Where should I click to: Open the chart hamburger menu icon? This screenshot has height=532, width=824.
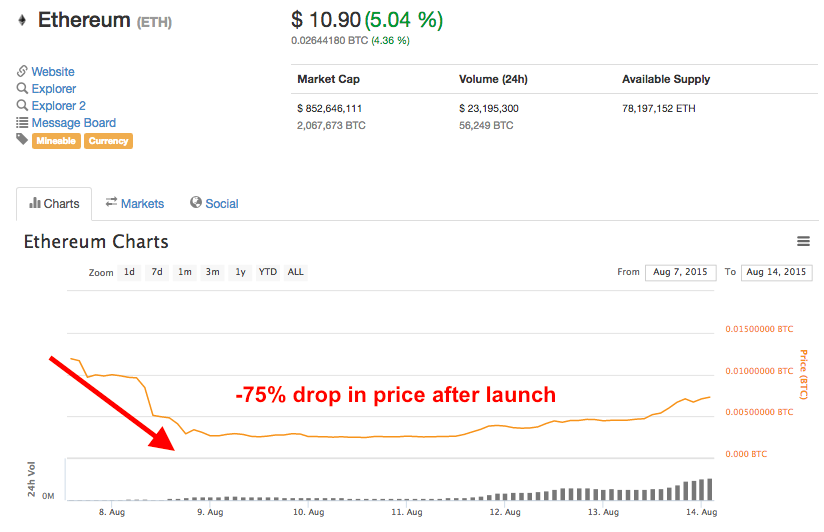click(x=803, y=241)
